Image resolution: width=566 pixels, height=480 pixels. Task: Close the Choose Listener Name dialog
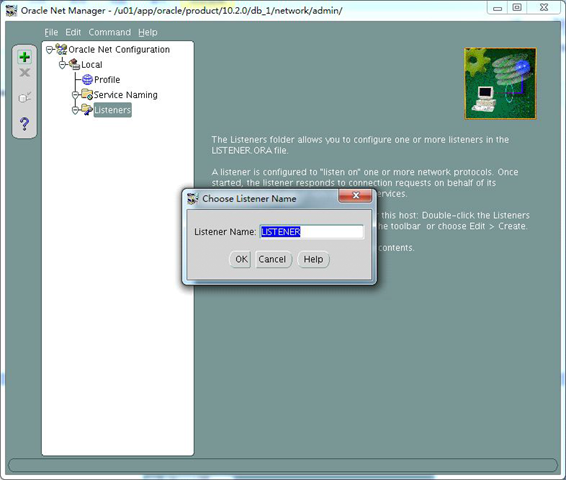pos(355,196)
